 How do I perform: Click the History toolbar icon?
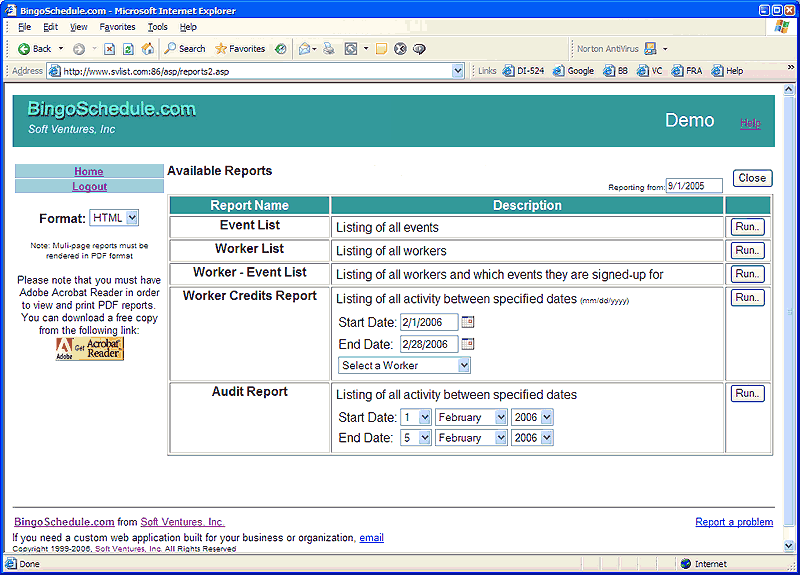click(280, 49)
